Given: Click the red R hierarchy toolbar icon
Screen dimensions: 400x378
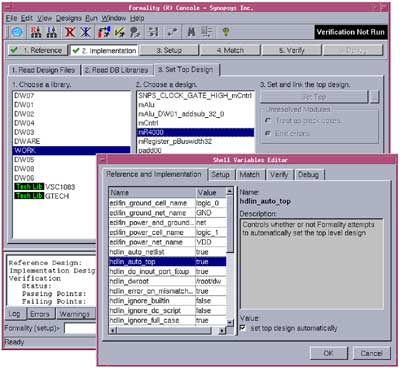Looking at the screenshot, I should pyautogui.click(x=36, y=32).
